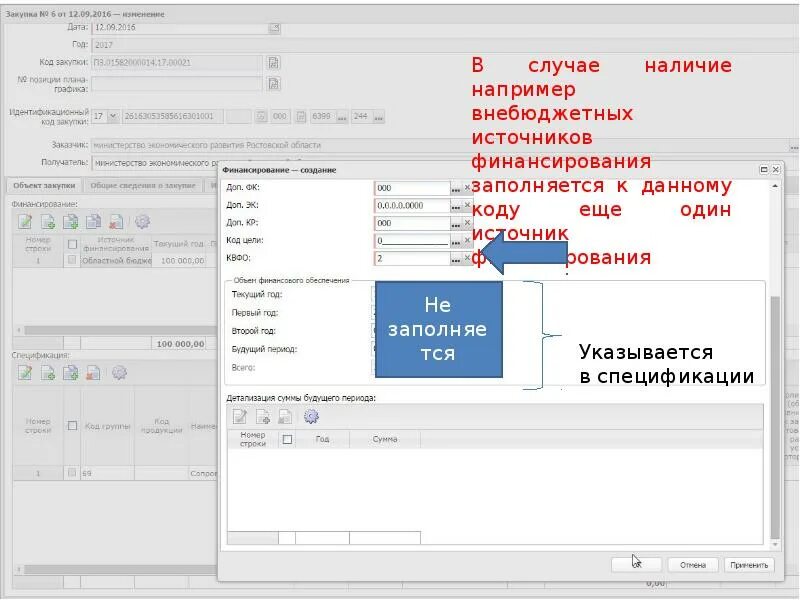Select the edit icon in Финансирование toolbar
This screenshot has height=600, width=800.
[x=25, y=220]
